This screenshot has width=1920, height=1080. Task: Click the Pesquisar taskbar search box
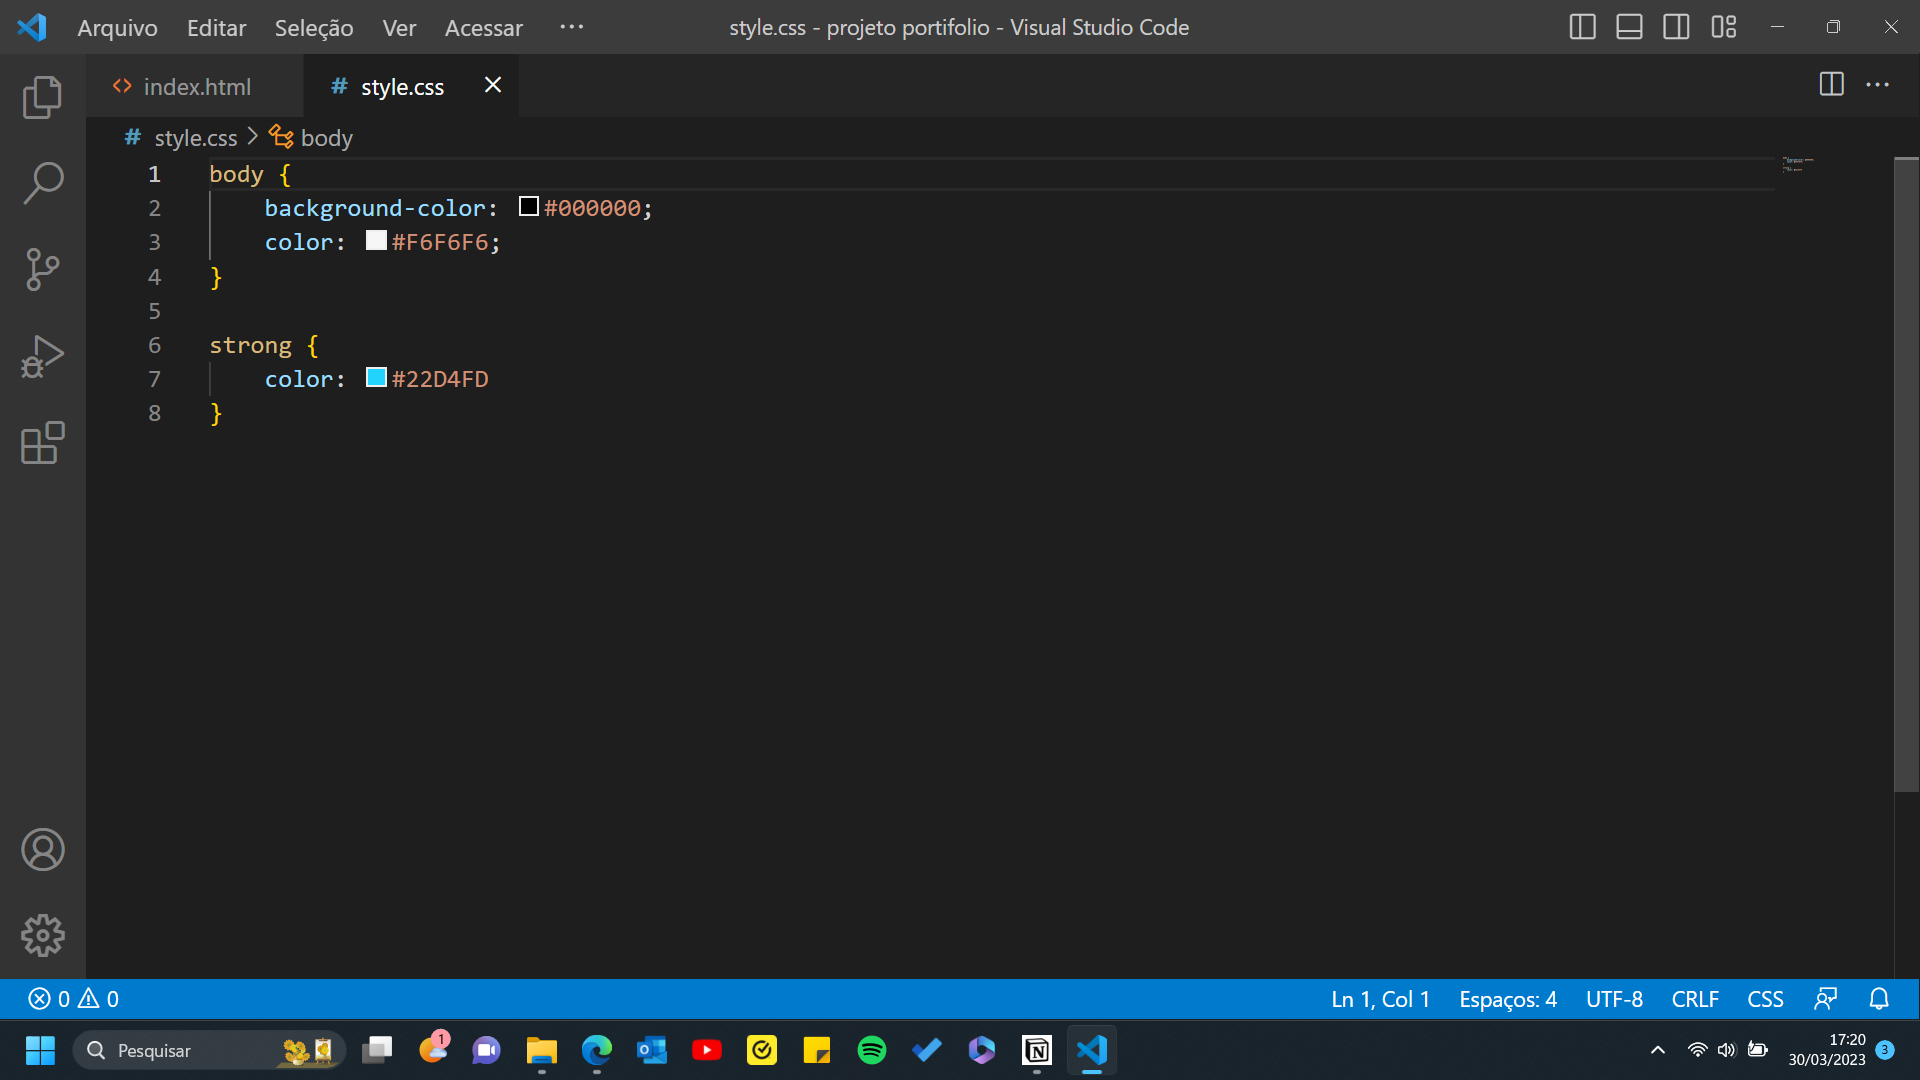[x=209, y=1050]
